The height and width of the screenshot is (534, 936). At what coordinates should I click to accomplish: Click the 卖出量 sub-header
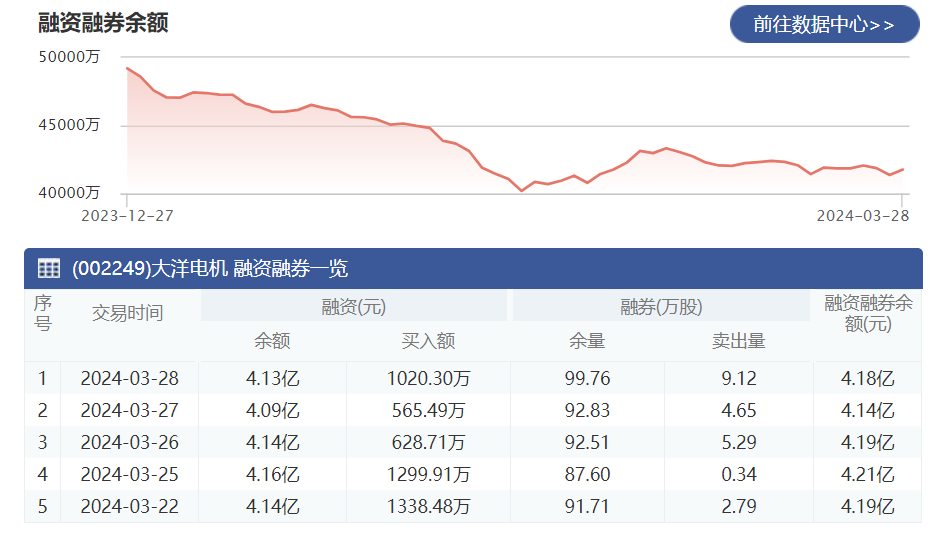[x=738, y=341]
